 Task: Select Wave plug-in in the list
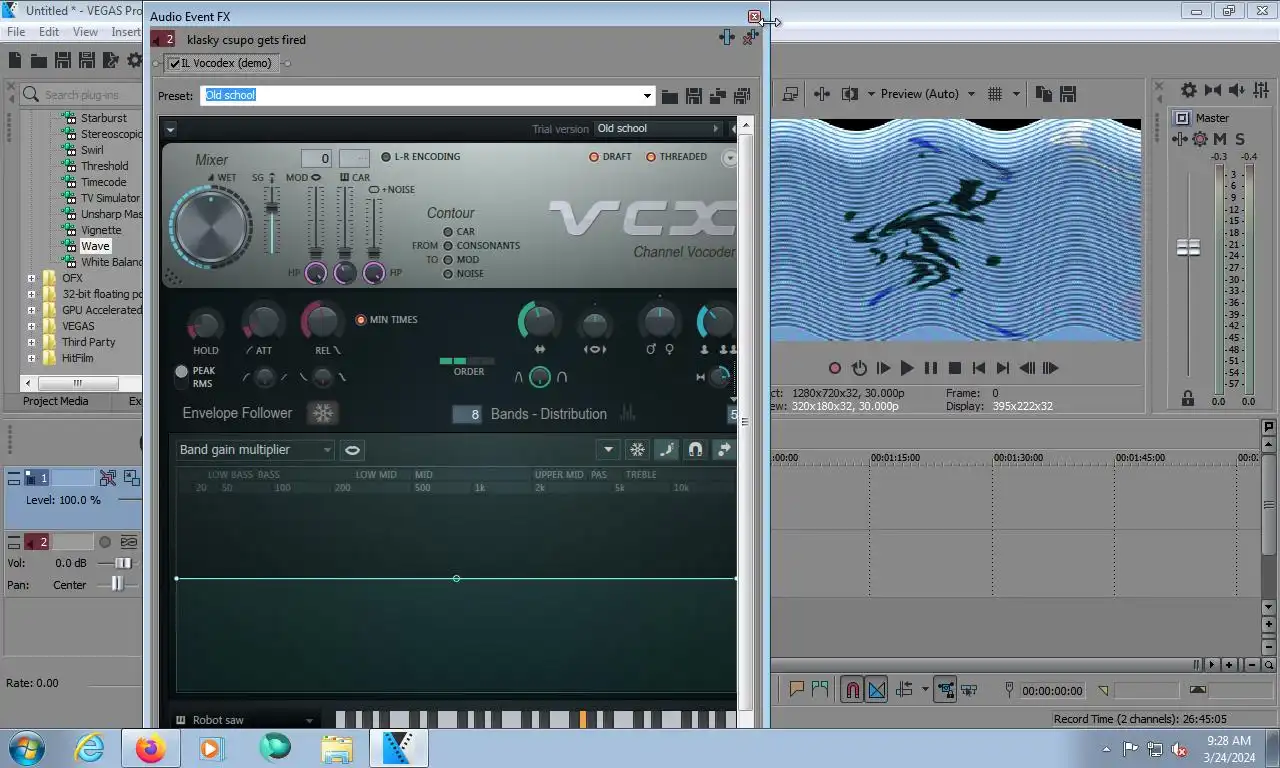pos(95,246)
